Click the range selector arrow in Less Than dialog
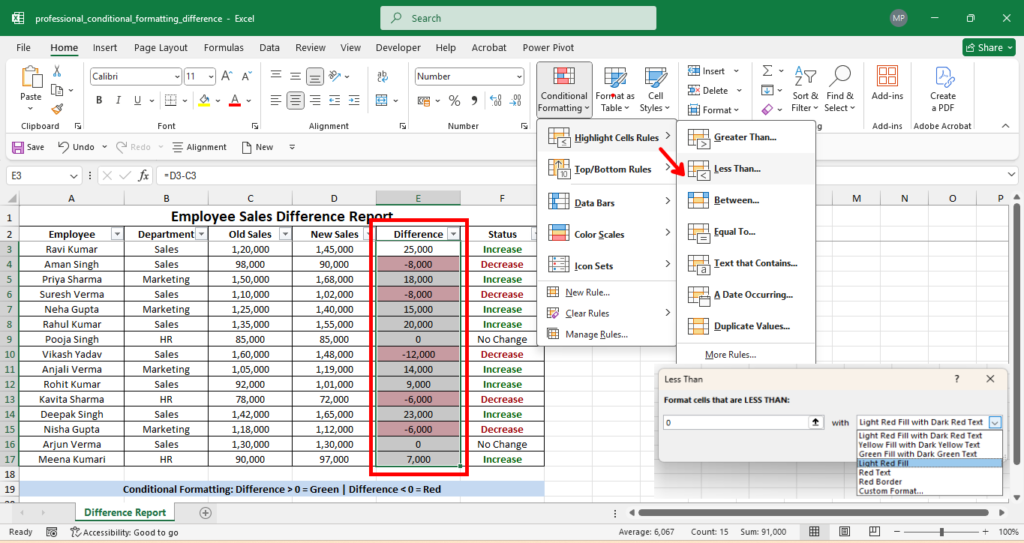This screenshot has width=1024, height=543. [x=815, y=422]
